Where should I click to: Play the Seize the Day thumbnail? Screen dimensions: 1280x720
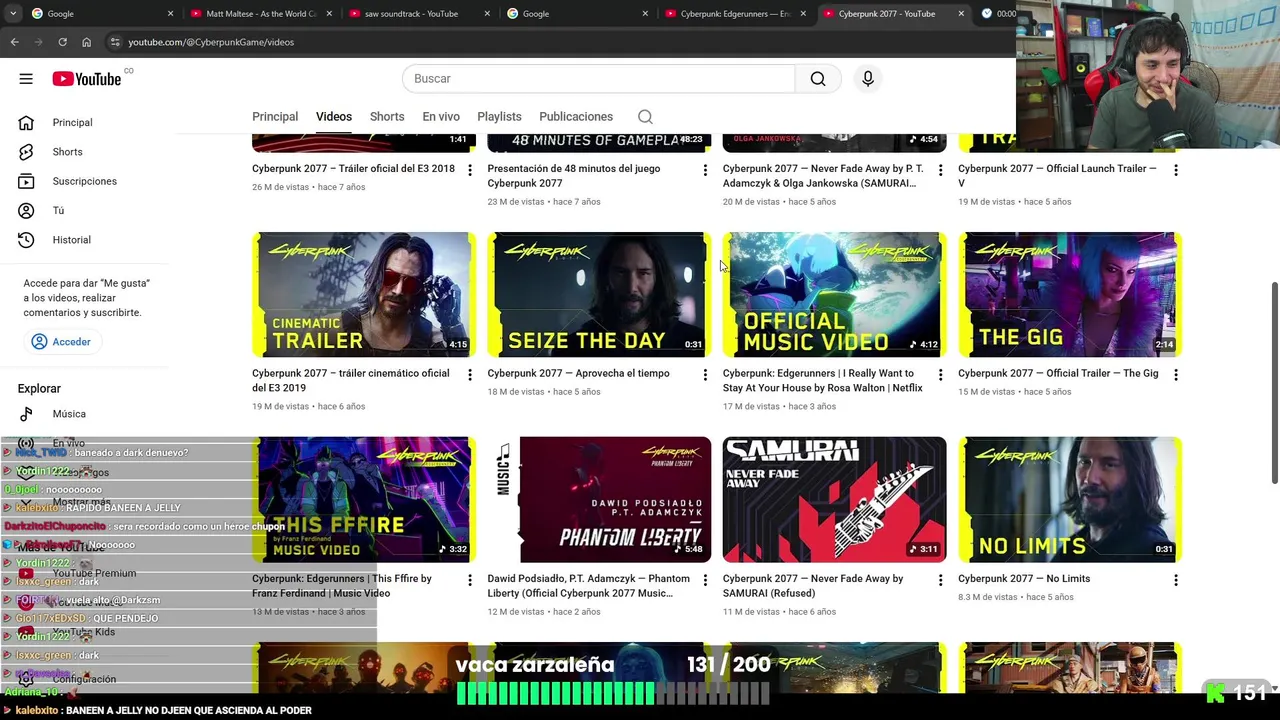pos(599,295)
